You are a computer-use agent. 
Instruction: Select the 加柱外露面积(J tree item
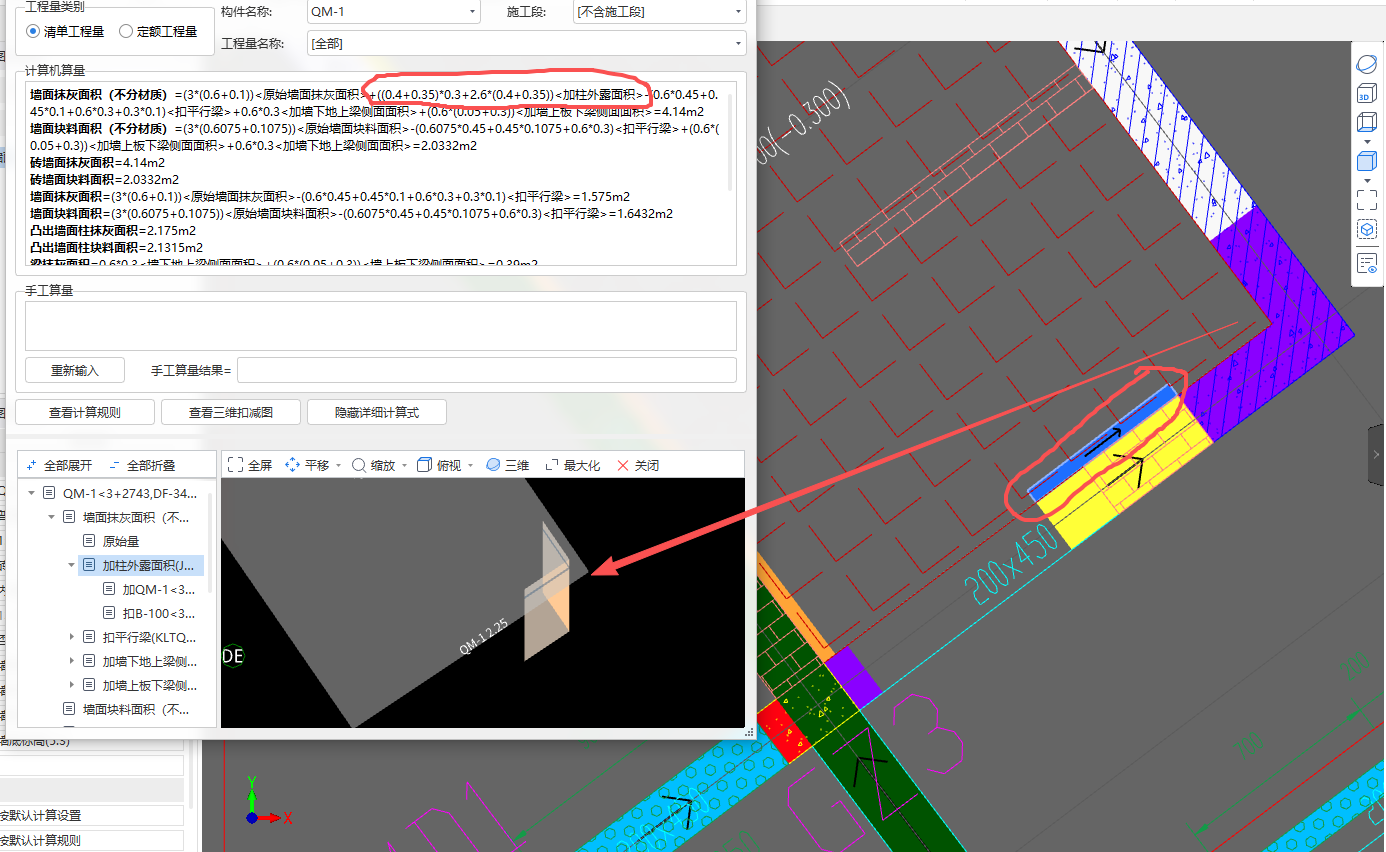click(149, 565)
